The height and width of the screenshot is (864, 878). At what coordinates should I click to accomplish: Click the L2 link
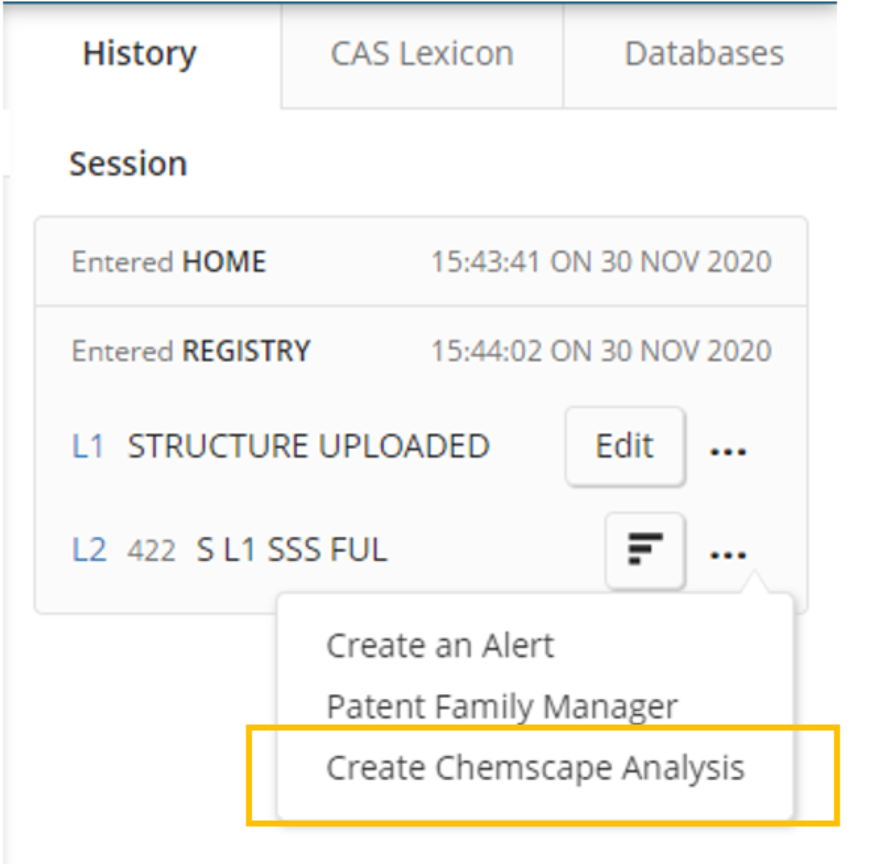pyautogui.click(x=89, y=550)
